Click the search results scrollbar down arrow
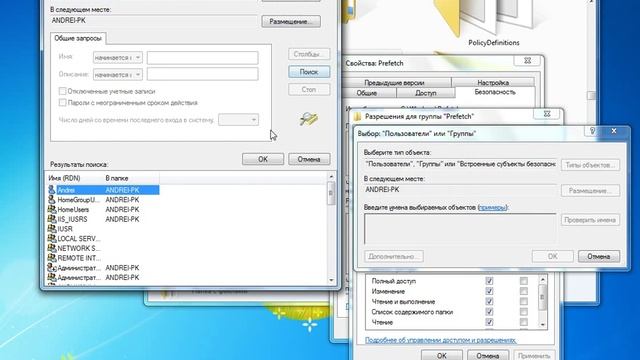Viewport: 640px width, 360px height. [x=331, y=280]
